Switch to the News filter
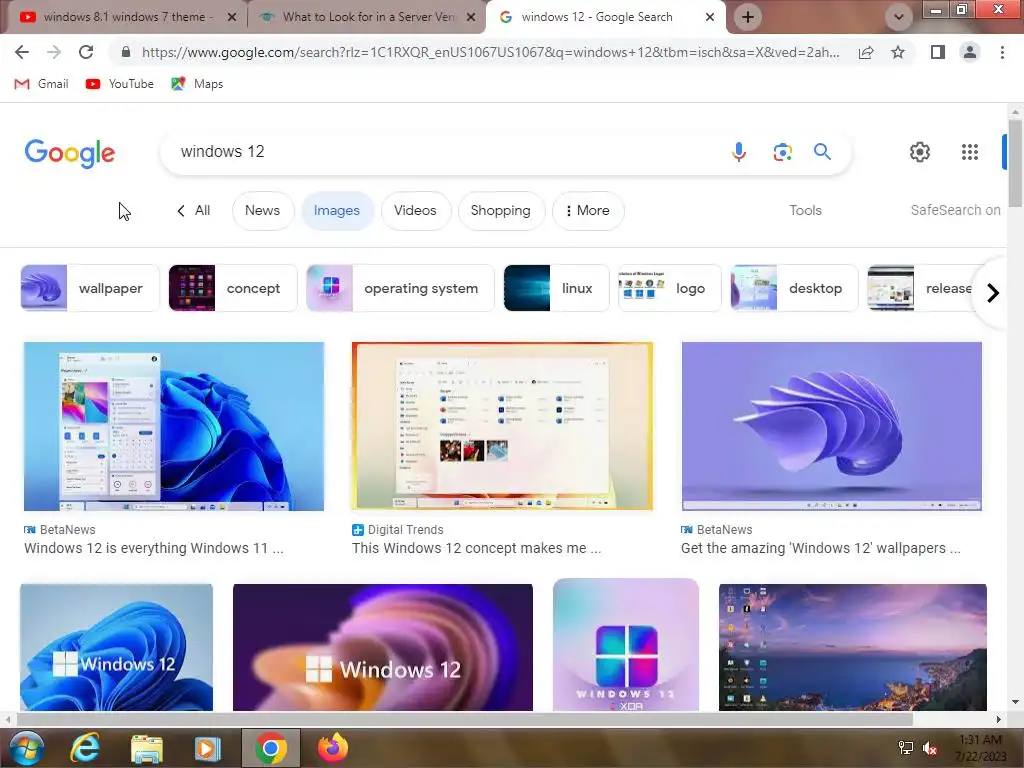Screen dimensions: 1024x768 pos(263,210)
